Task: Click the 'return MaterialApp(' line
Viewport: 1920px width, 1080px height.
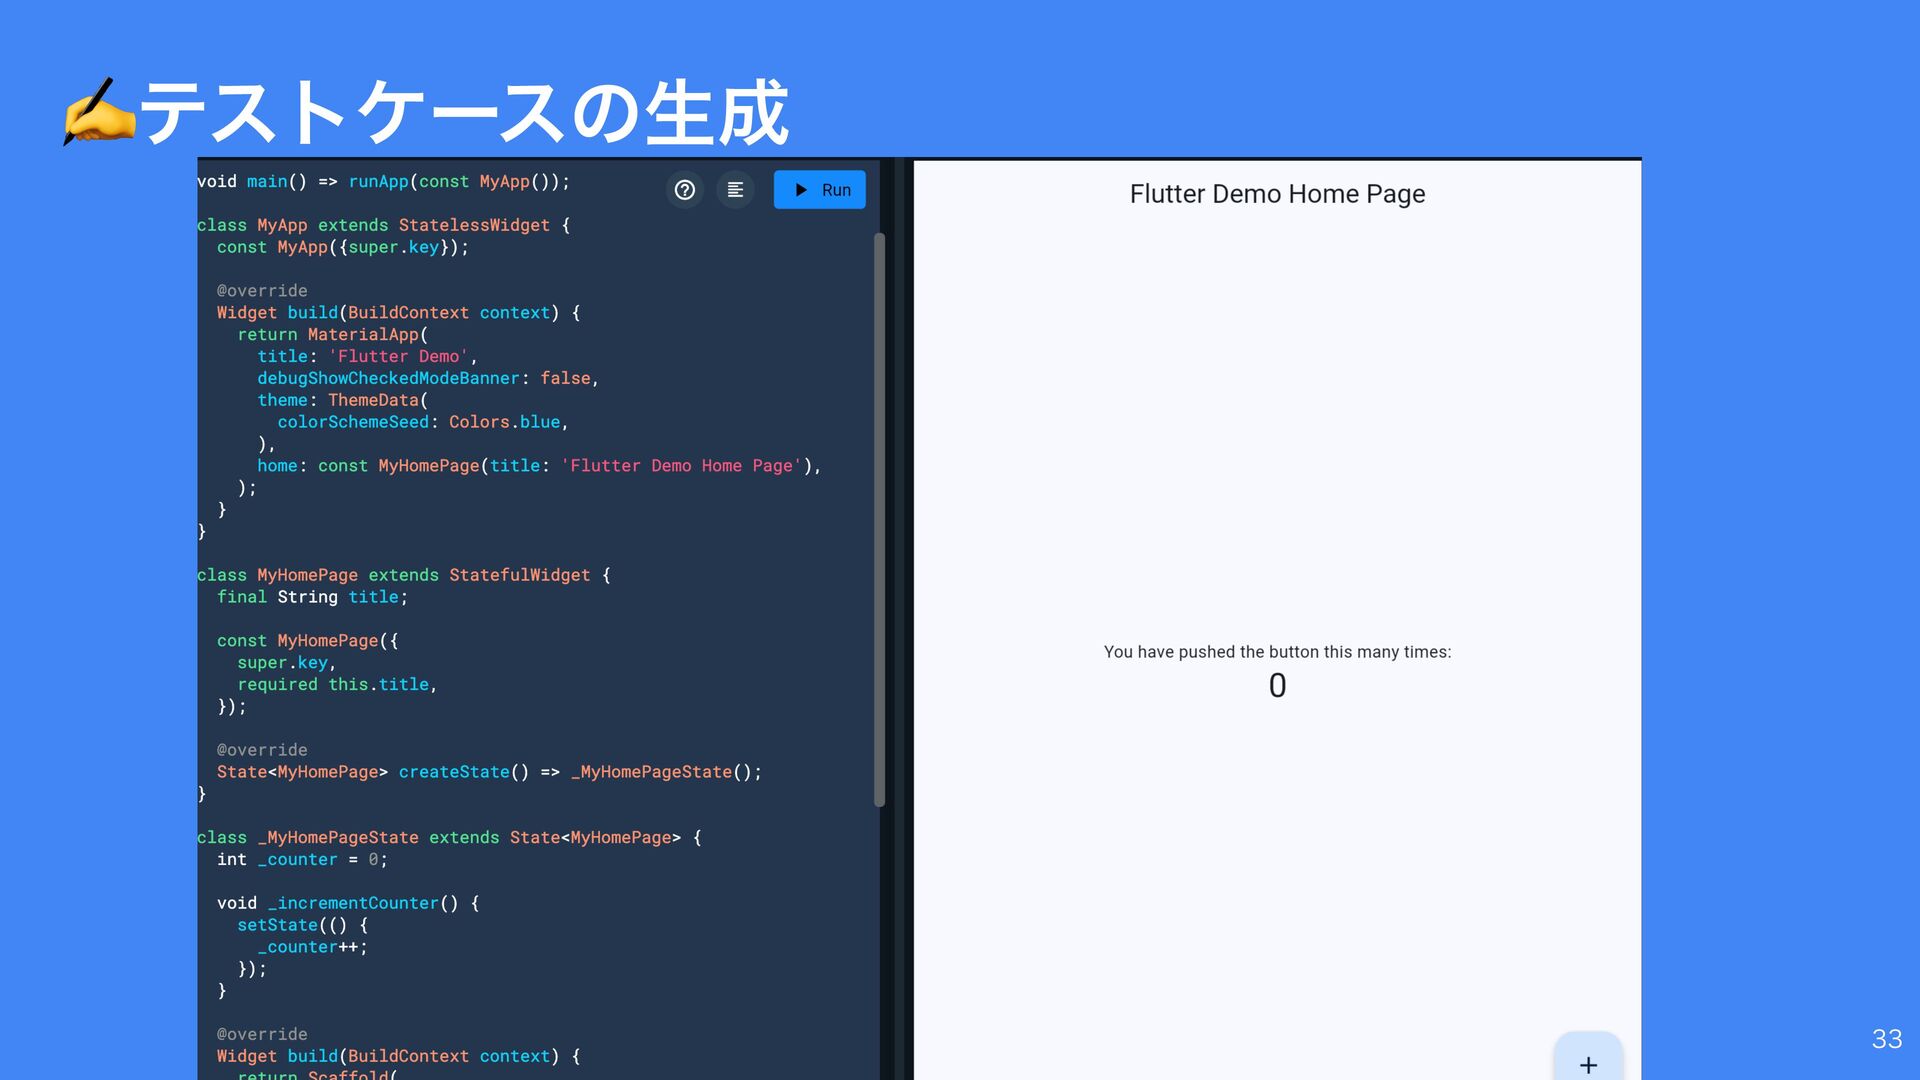Action: coord(332,335)
